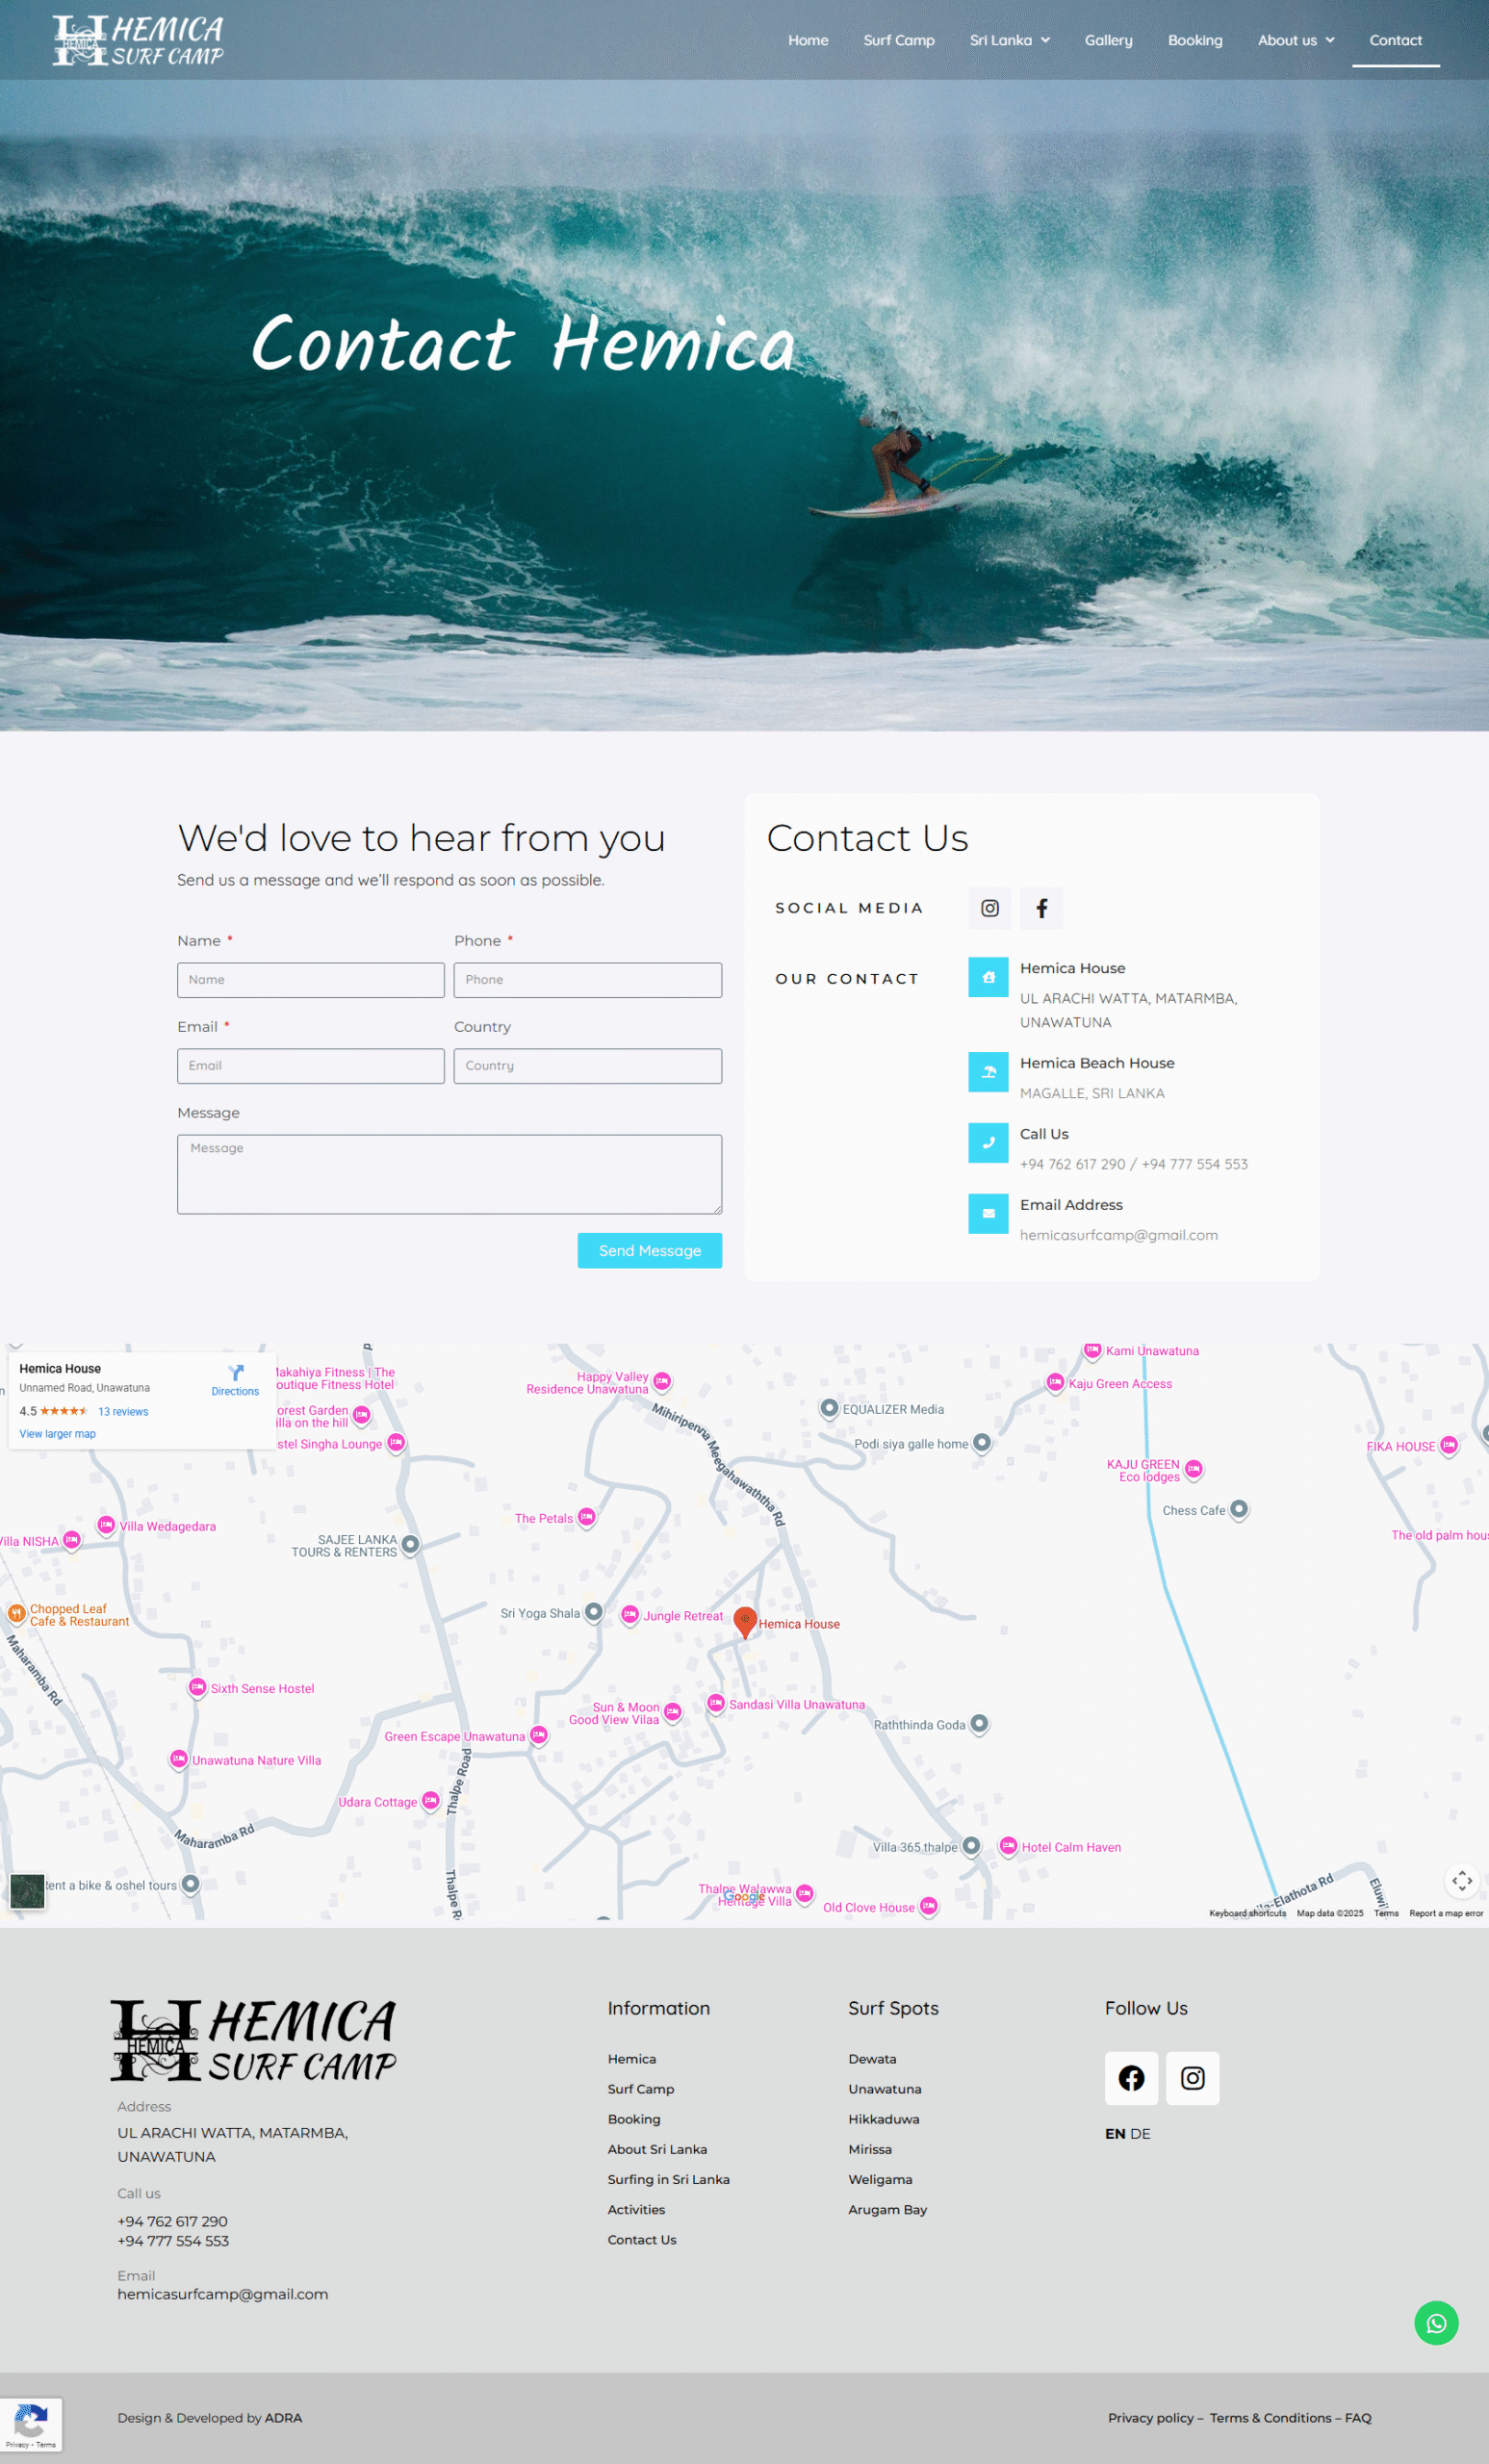
Task: Click the Facebook icon beside Social Media
Action: [1041, 908]
